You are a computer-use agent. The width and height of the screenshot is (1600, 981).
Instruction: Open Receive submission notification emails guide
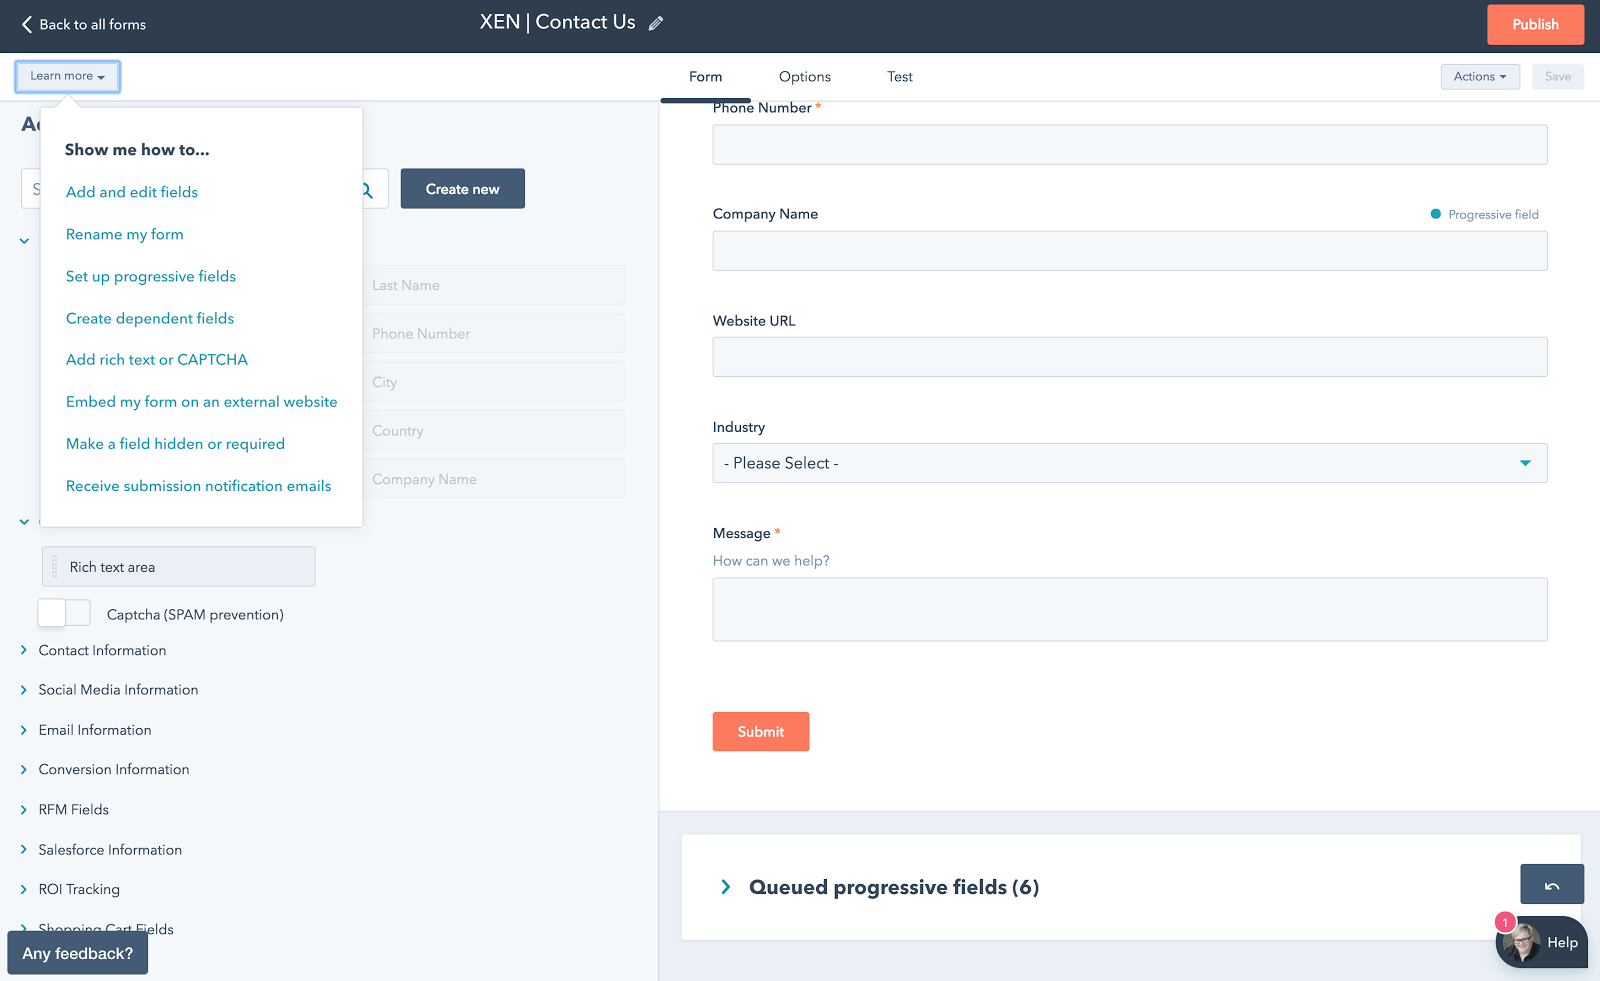tap(198, 486)
